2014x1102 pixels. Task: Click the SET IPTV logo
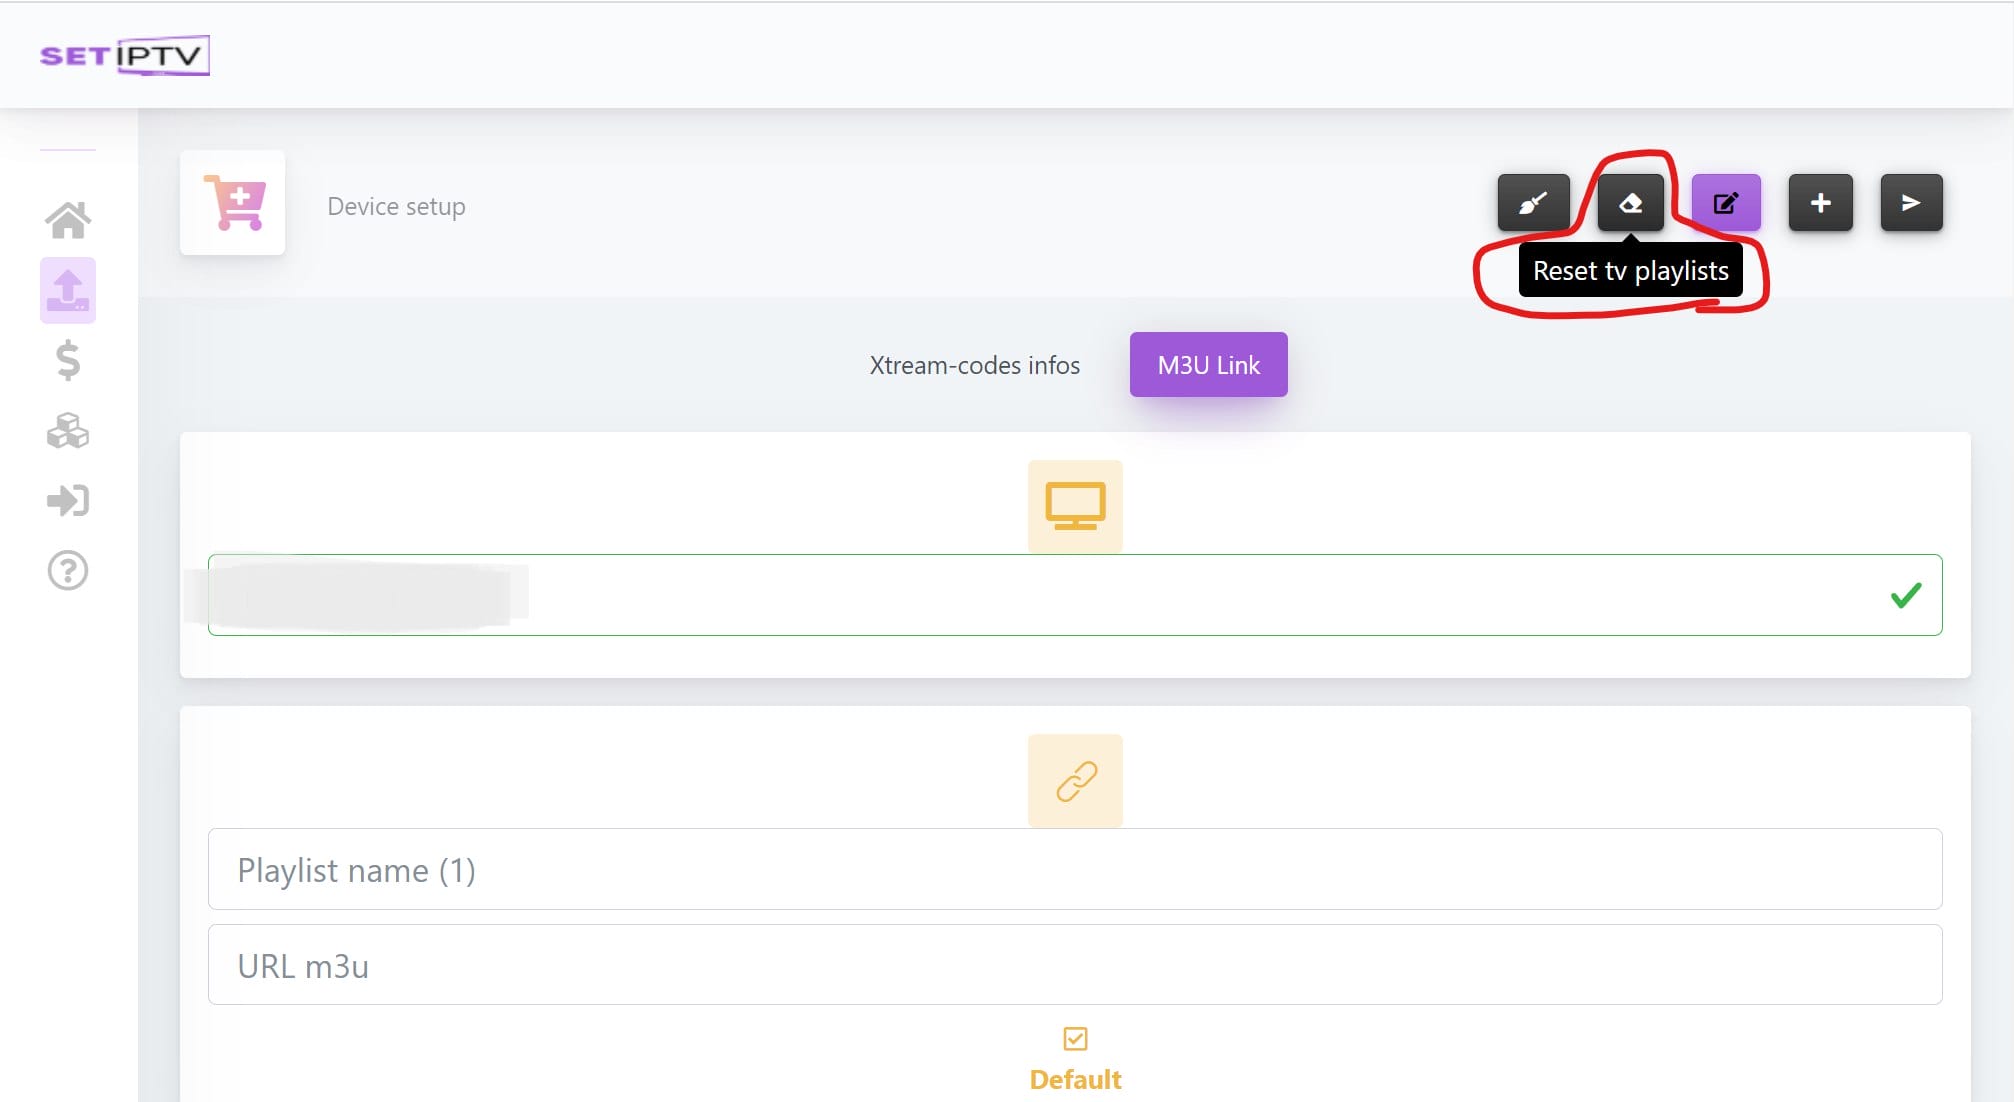coord(124,56)
